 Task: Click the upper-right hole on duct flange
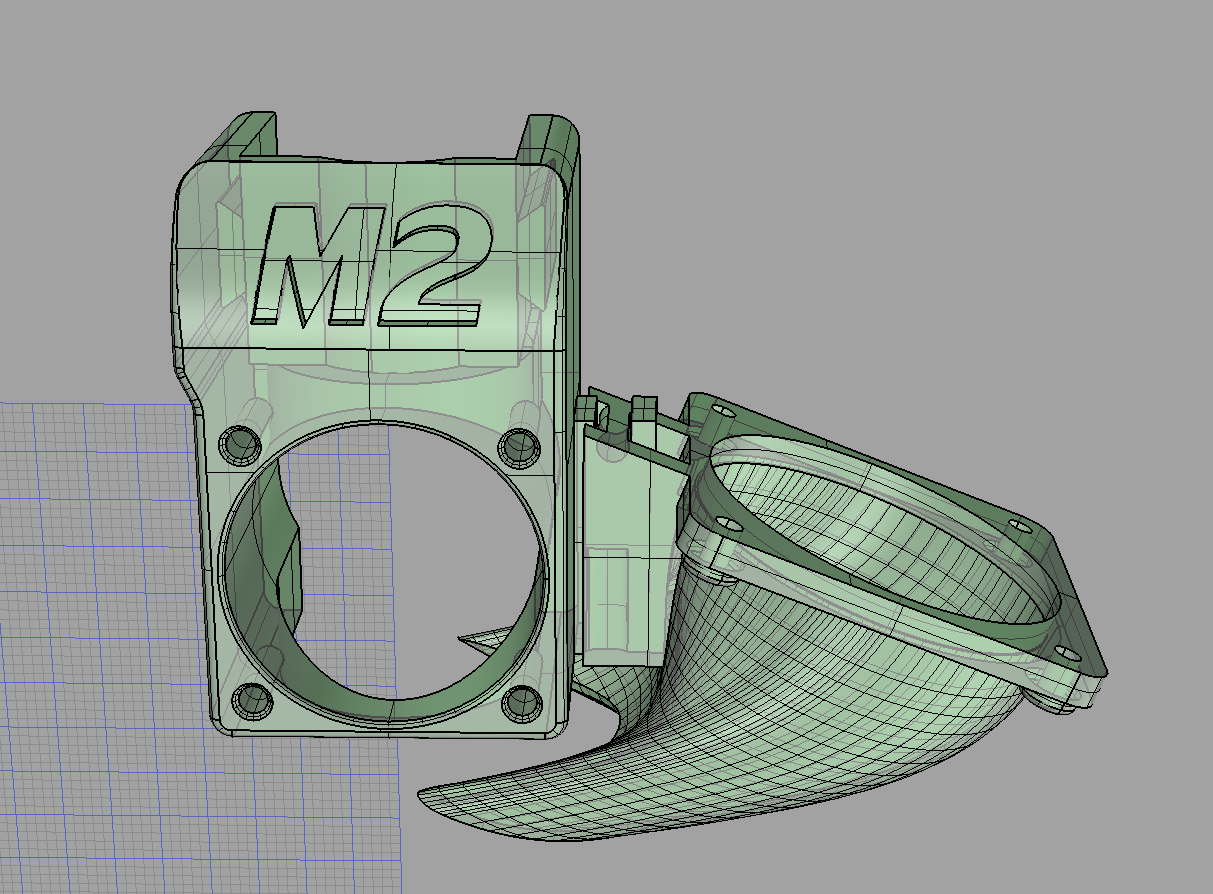click(x=1018, y=524)
